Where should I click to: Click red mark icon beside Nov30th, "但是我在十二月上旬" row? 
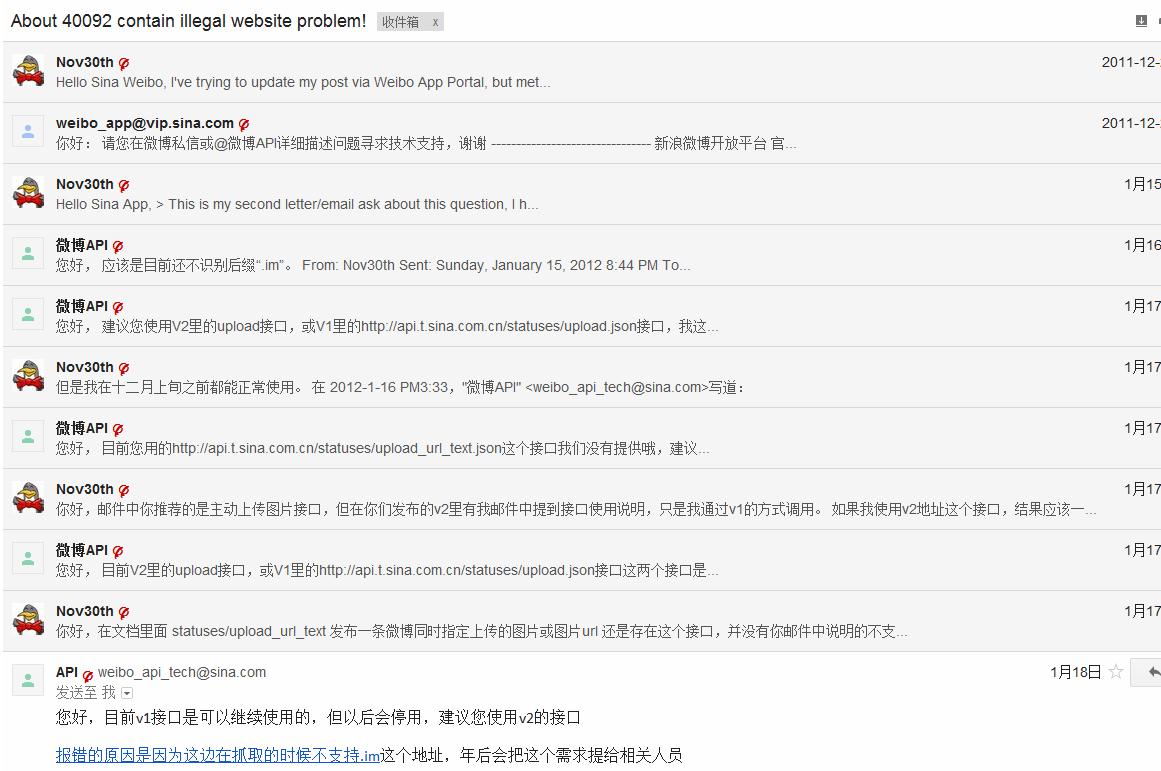coord(124,368)
